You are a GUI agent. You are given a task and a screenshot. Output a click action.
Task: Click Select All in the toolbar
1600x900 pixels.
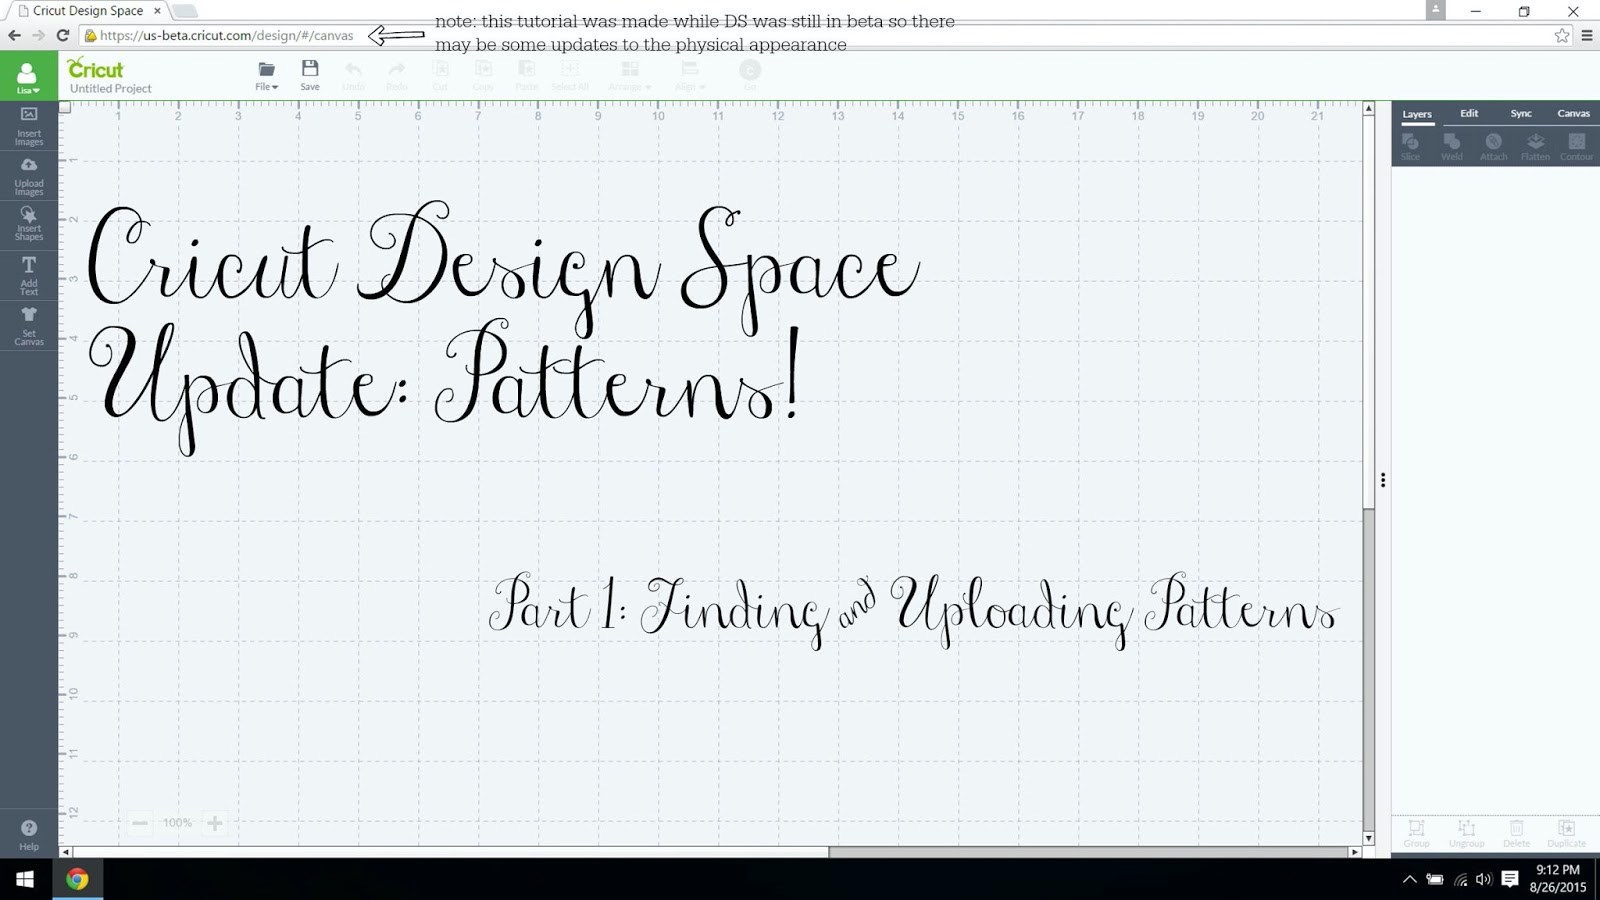(x=570, y=76)
